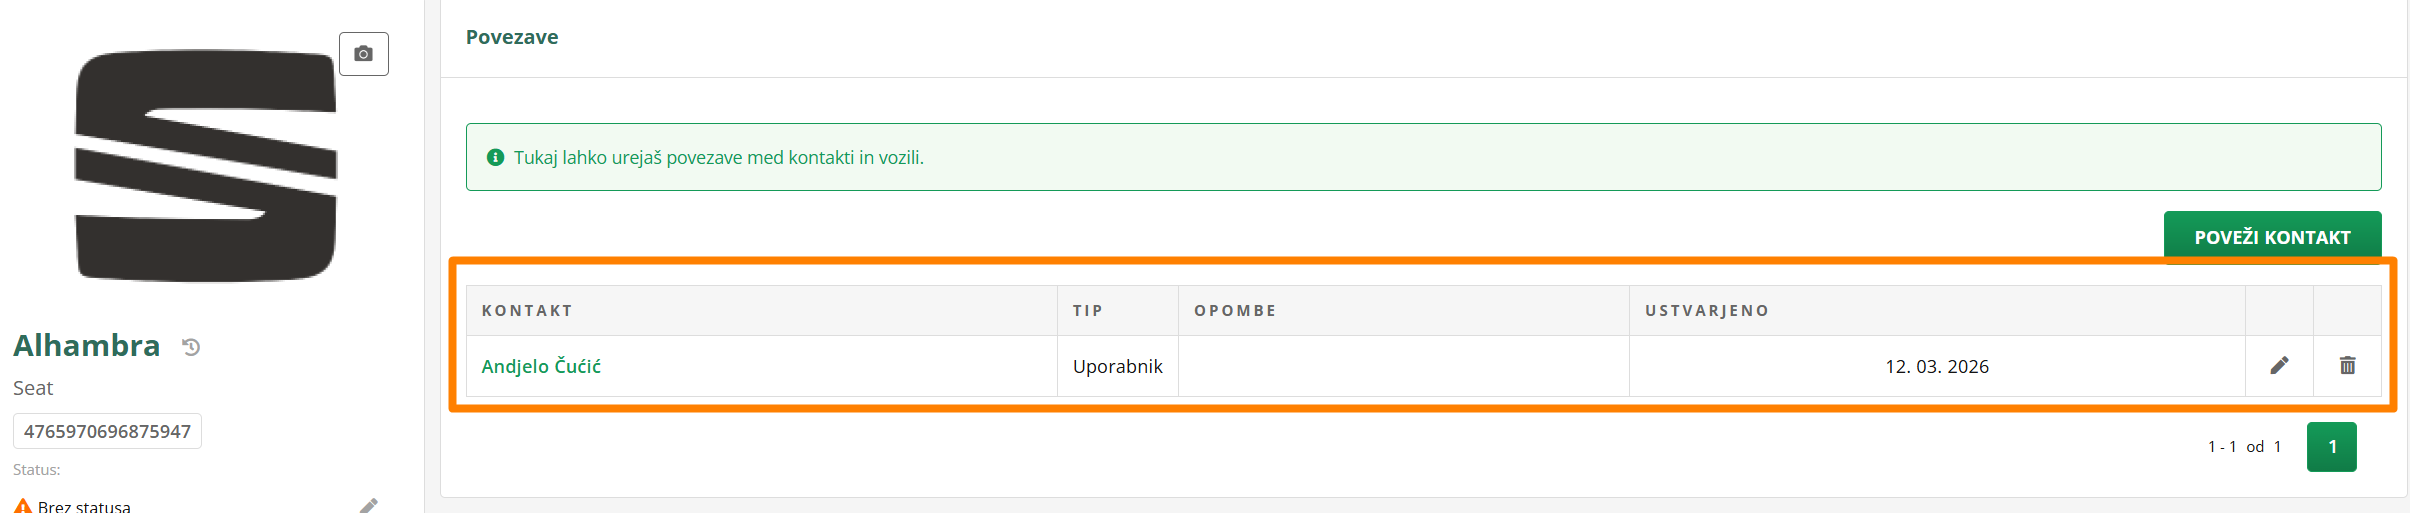Go to pagination page 1
This screenshot has width=2410, height=513.
pos(2331,447)
